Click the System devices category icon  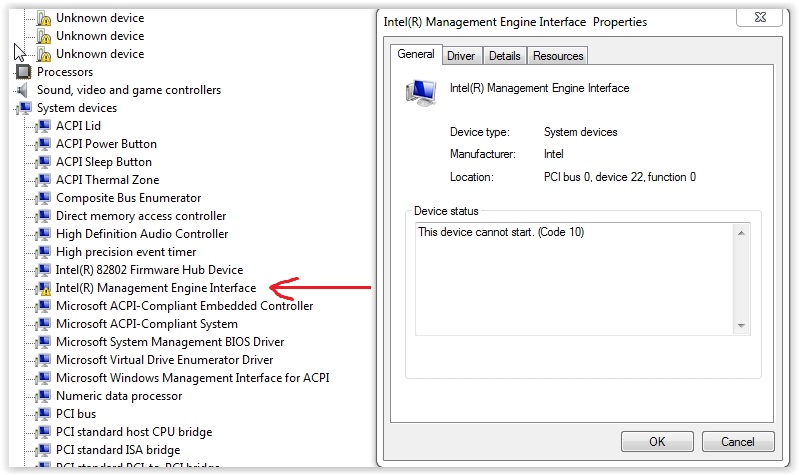(x=24, y=108)
